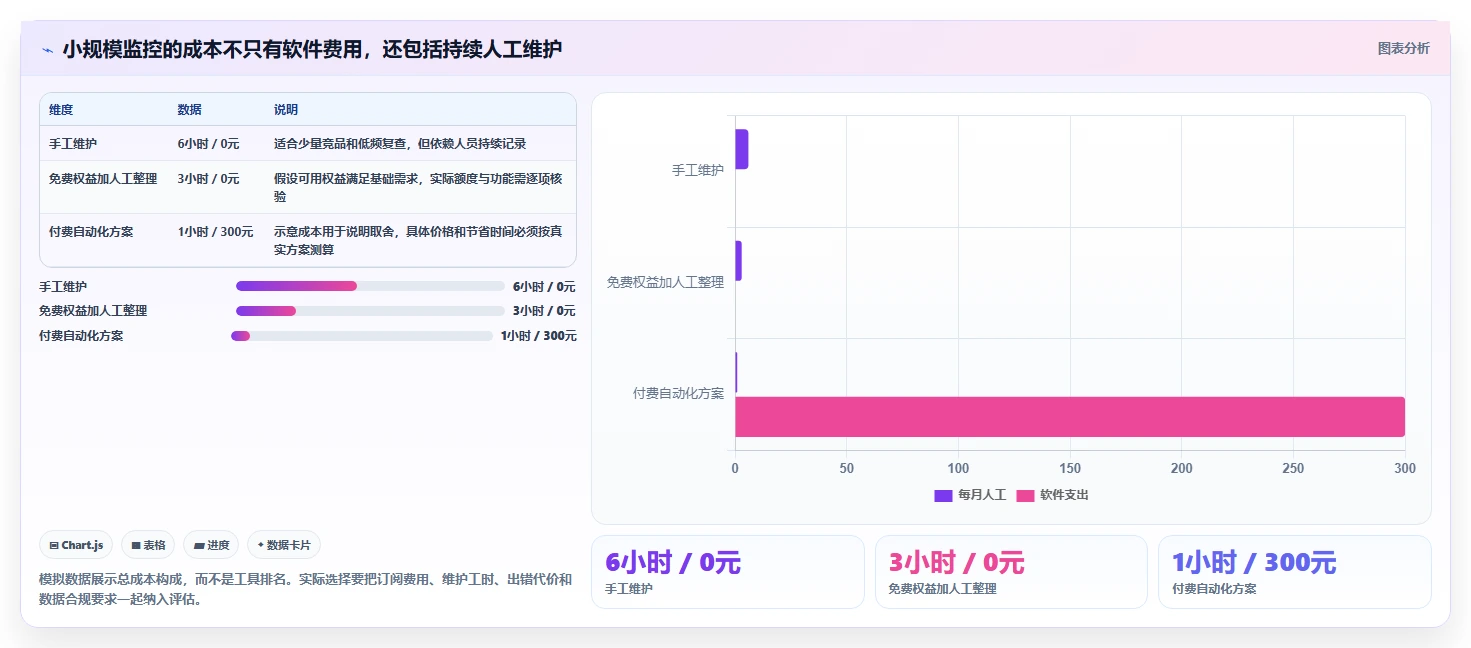1471x648 pixels.
Task: Open the 3小时 / 0元 data card
Action: 1011,572
